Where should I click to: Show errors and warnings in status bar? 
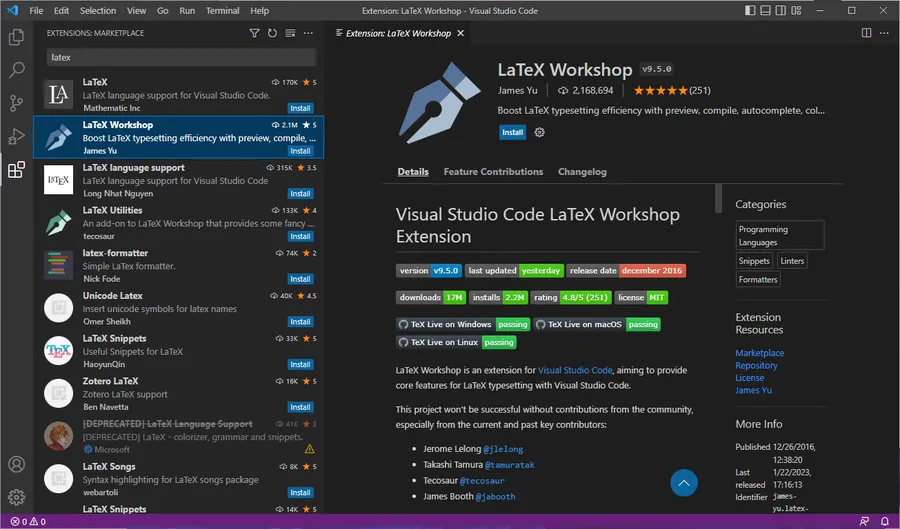point(28,522)
